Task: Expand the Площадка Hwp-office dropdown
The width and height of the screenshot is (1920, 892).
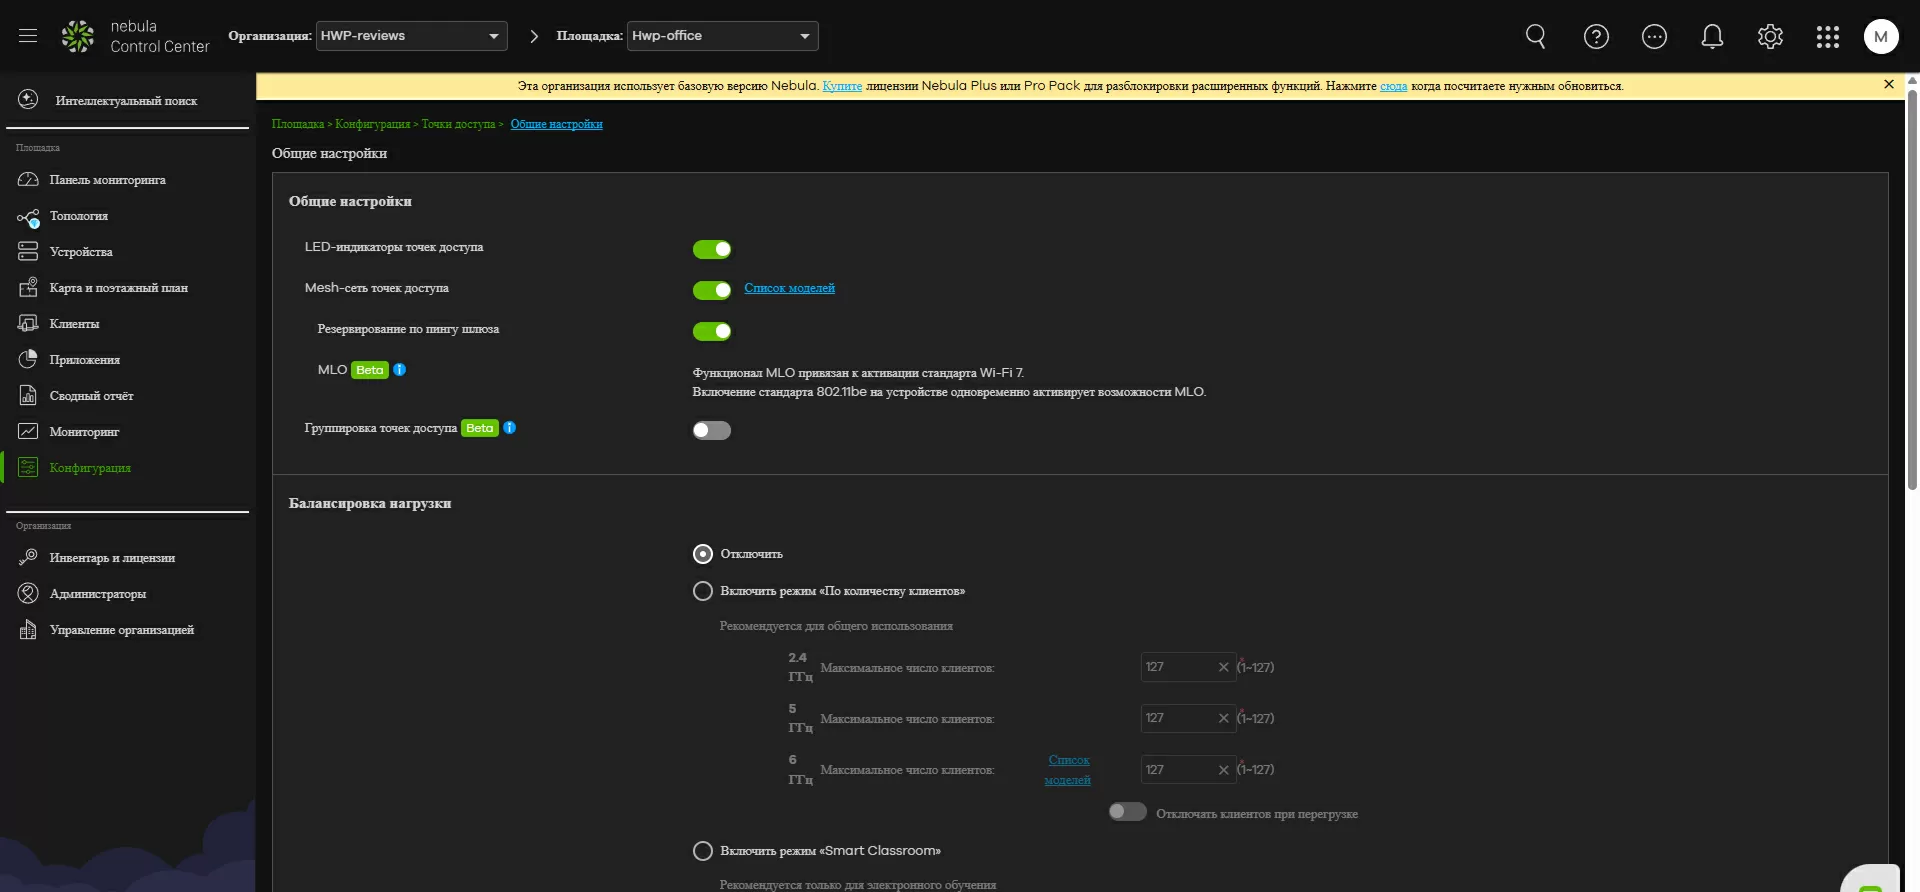Action: pos(722,36)
